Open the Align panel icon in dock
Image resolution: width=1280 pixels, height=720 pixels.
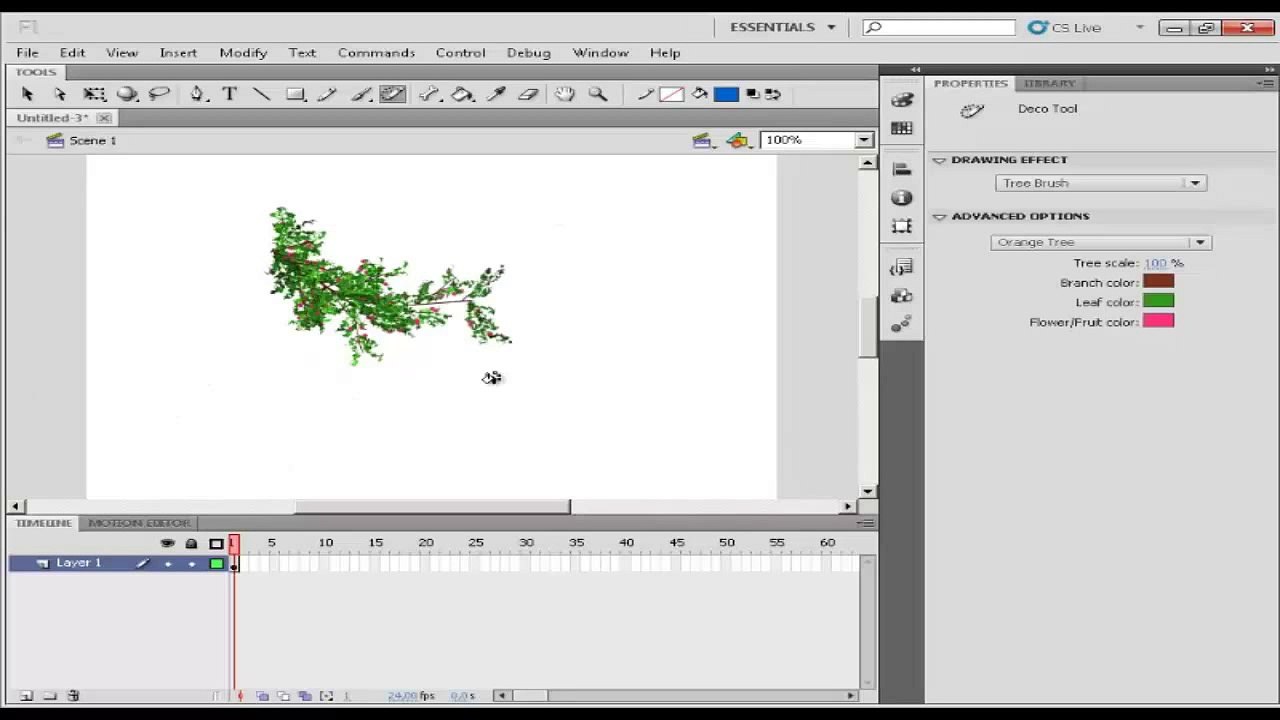(901, 168)
